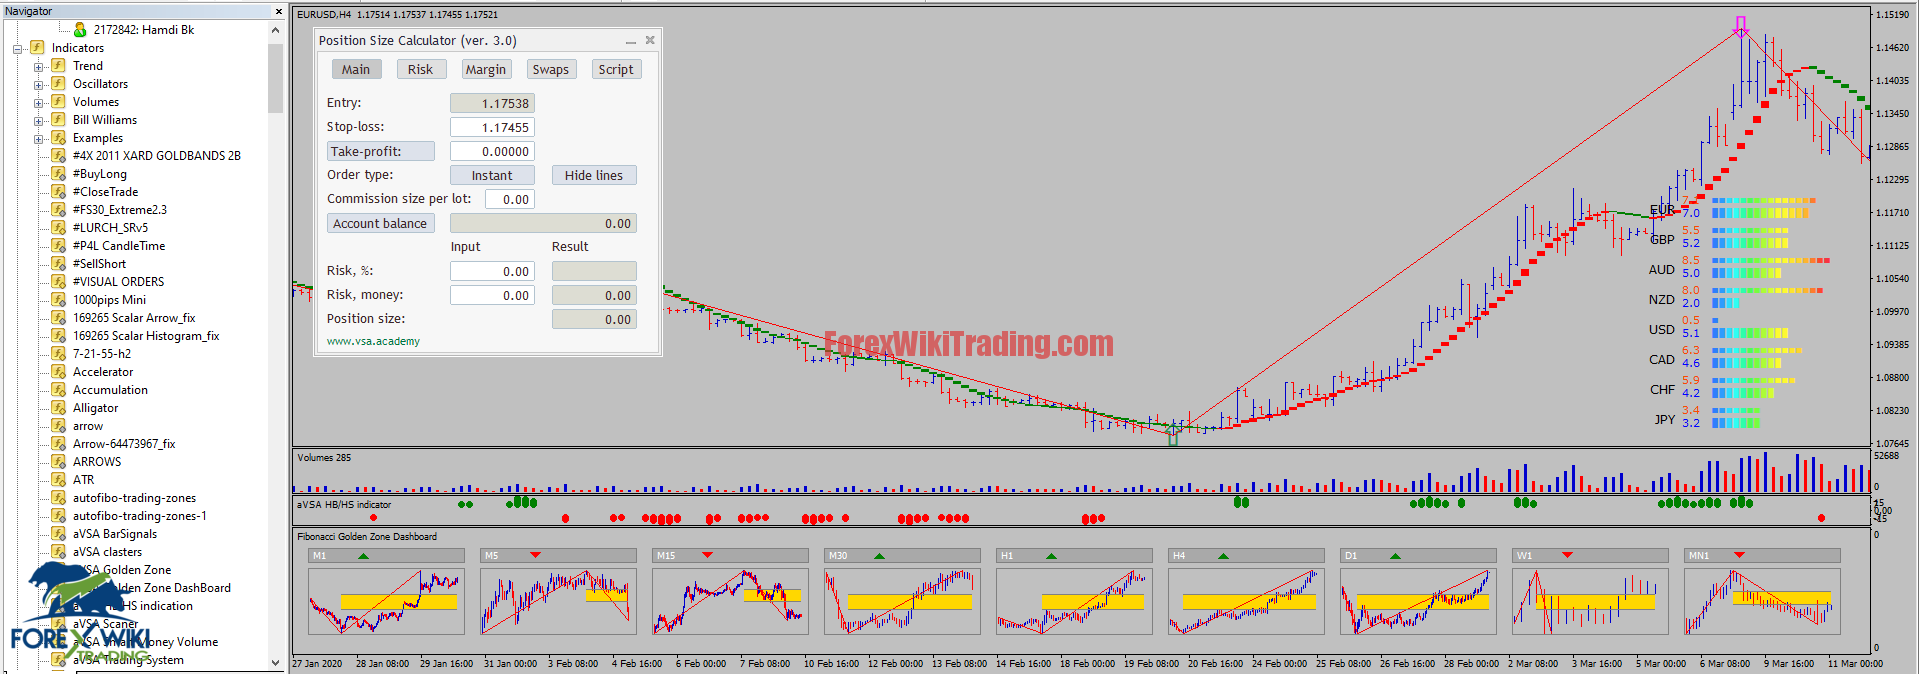Select the #4X 2011 XARD GOLDBANDS 2B indicator icon
Image resolution: width=1919 pixels, height=674 pixels.
59,156
